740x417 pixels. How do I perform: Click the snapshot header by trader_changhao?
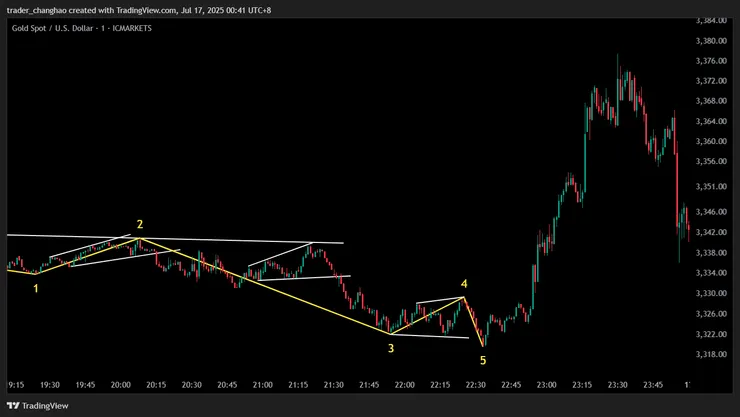139,10
